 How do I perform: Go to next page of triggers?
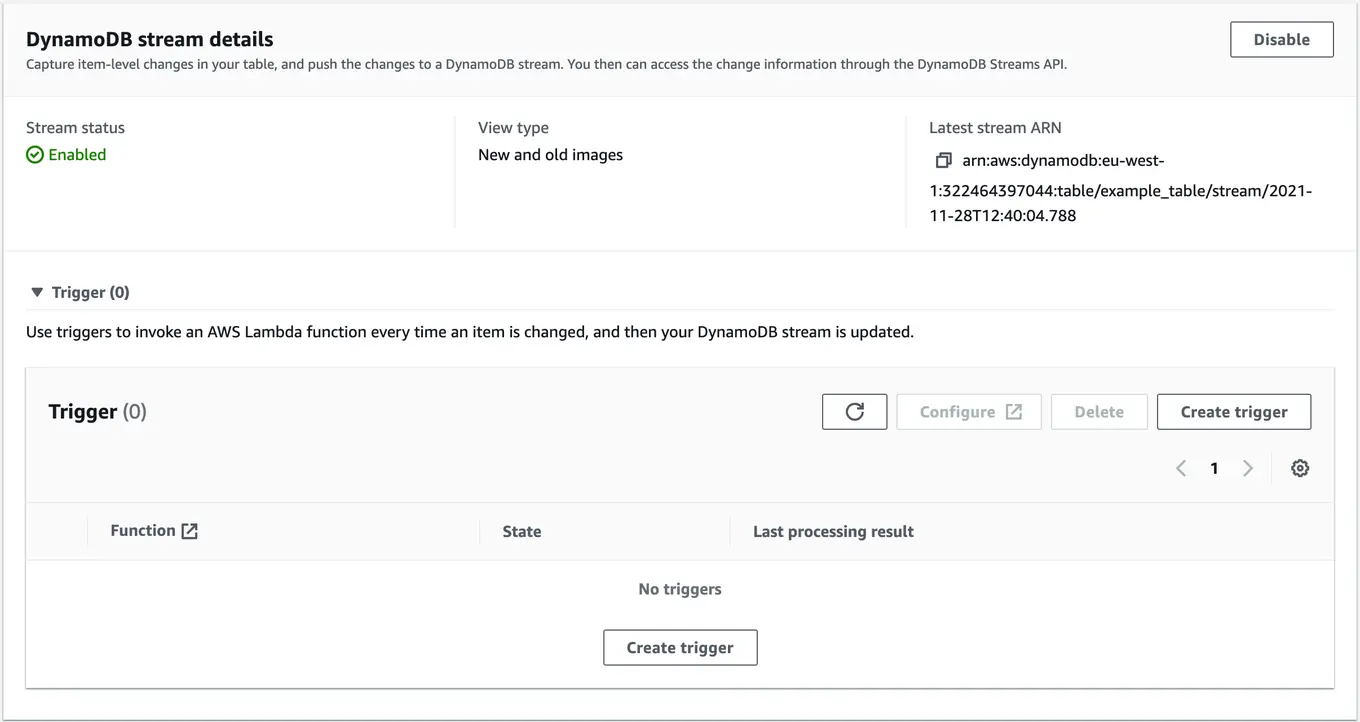[x=1247, y=467]
